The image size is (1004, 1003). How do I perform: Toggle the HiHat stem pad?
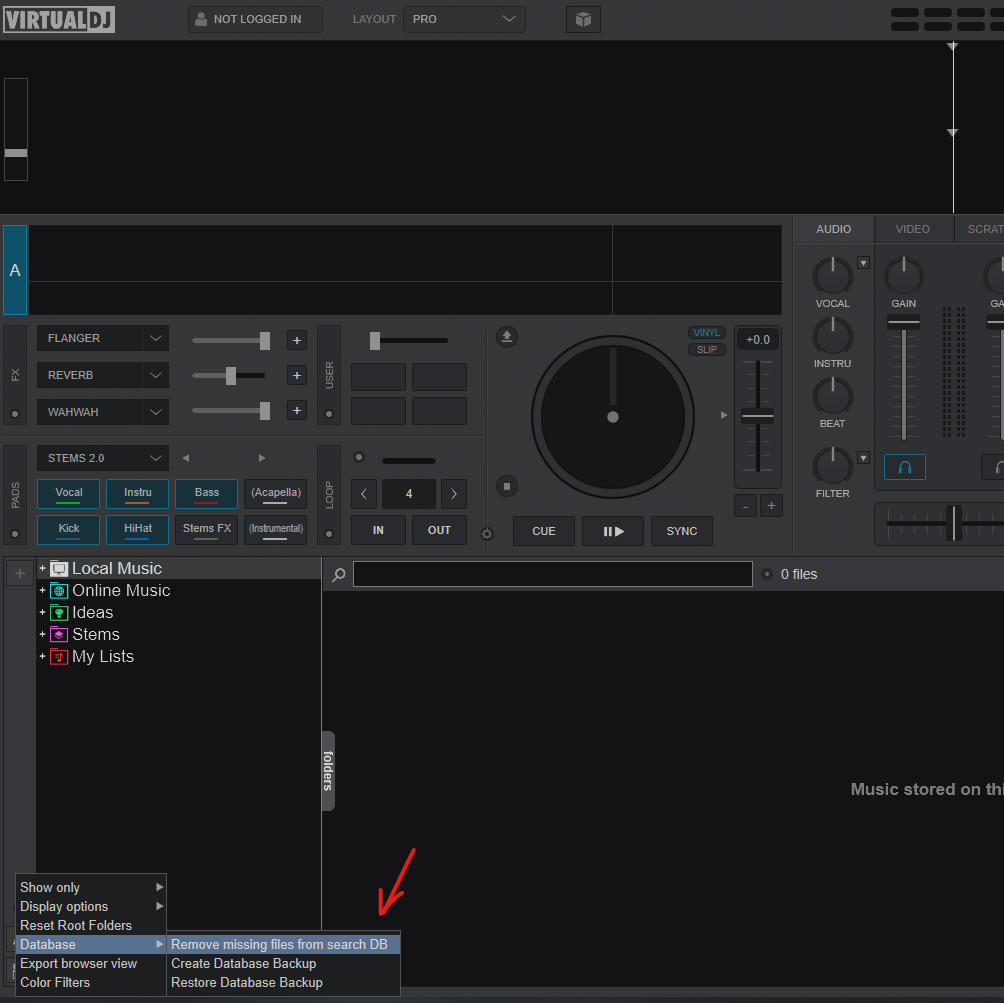138,530
